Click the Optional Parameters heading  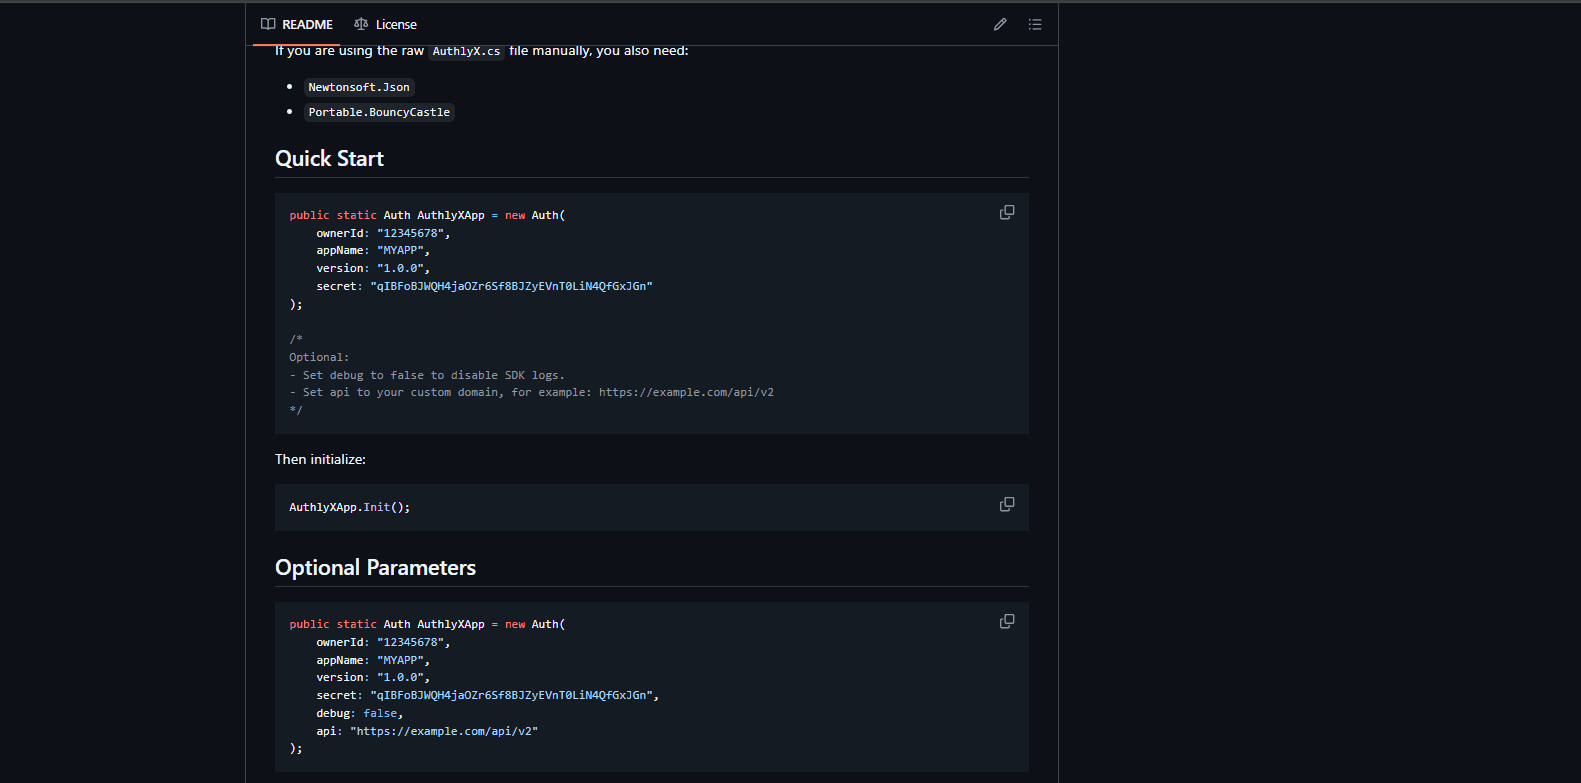coord(375,568)
